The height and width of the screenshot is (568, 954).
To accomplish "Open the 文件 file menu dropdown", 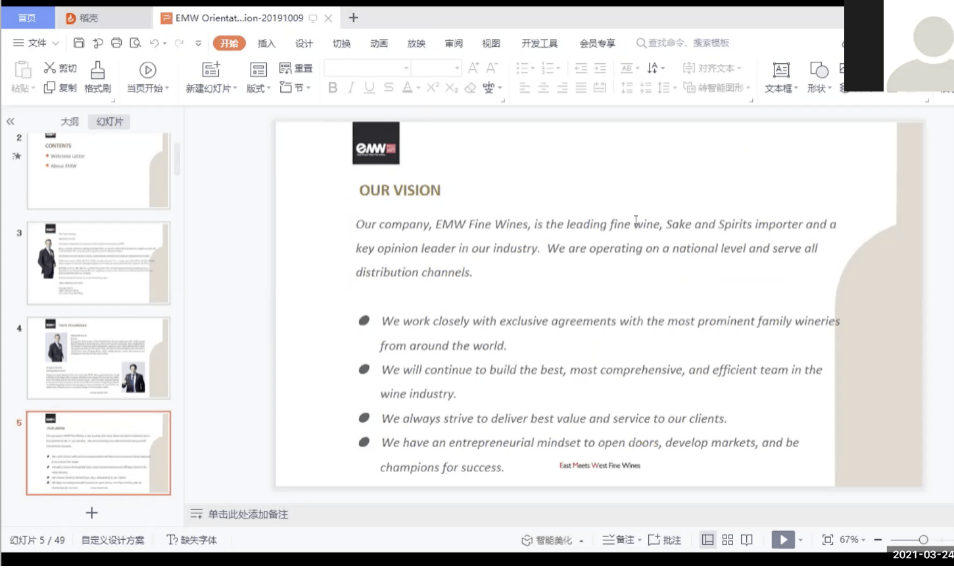I will [x=37, y=43].
